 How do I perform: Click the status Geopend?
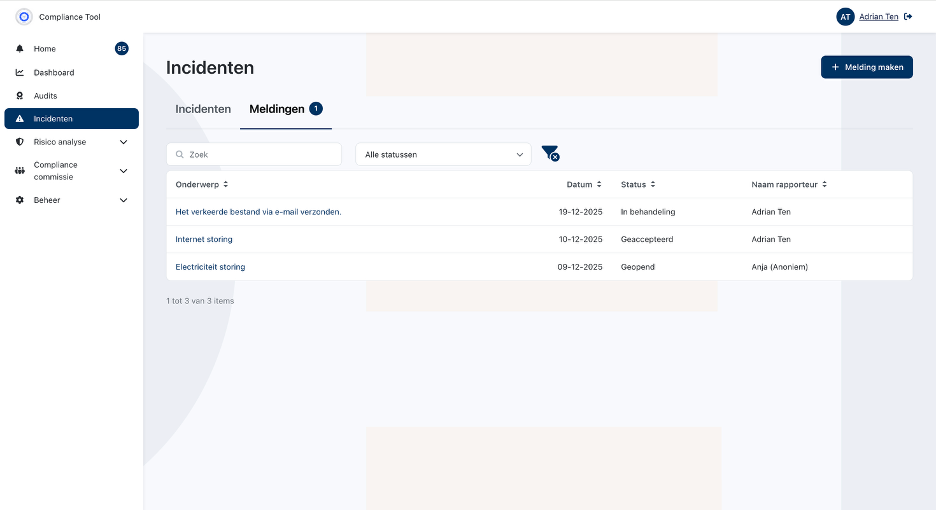[638, 267]
